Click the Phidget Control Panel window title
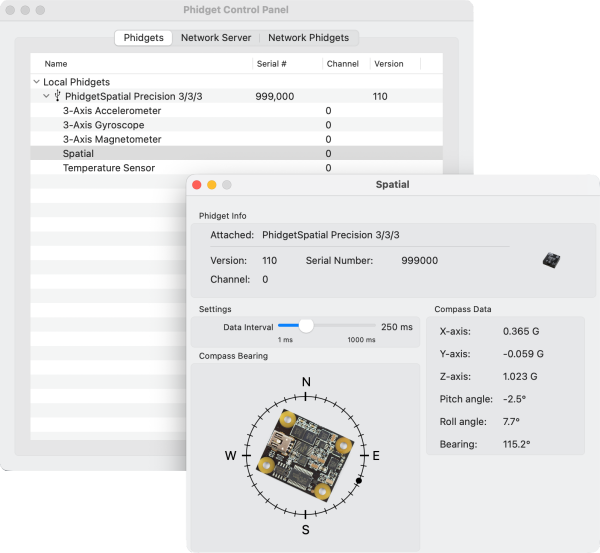 [236, 10]
